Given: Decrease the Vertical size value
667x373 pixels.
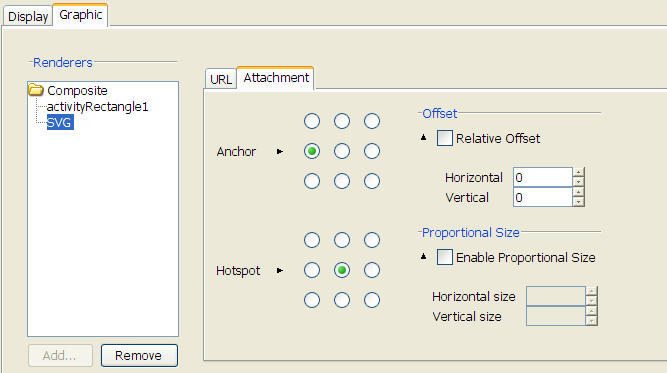Looking at the screenshot, I should pos(591,321).
